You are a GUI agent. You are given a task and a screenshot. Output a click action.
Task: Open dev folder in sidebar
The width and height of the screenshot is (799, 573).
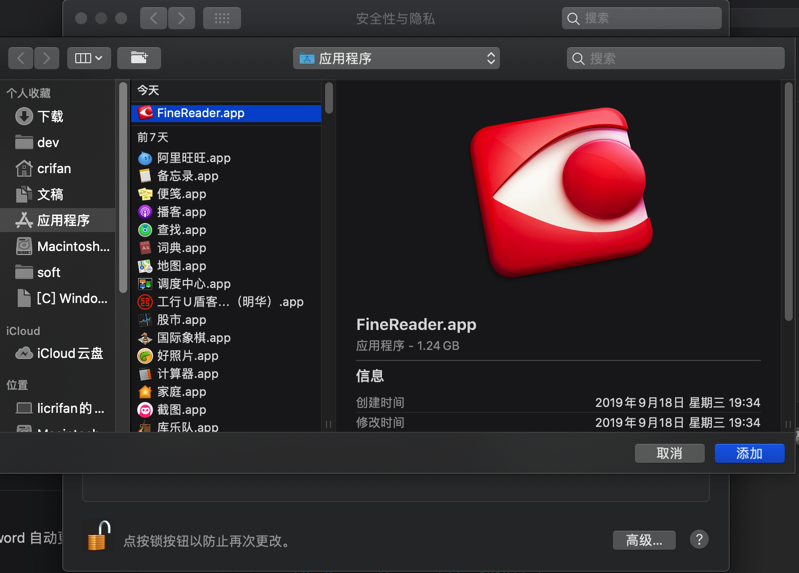tap(58, 142)
